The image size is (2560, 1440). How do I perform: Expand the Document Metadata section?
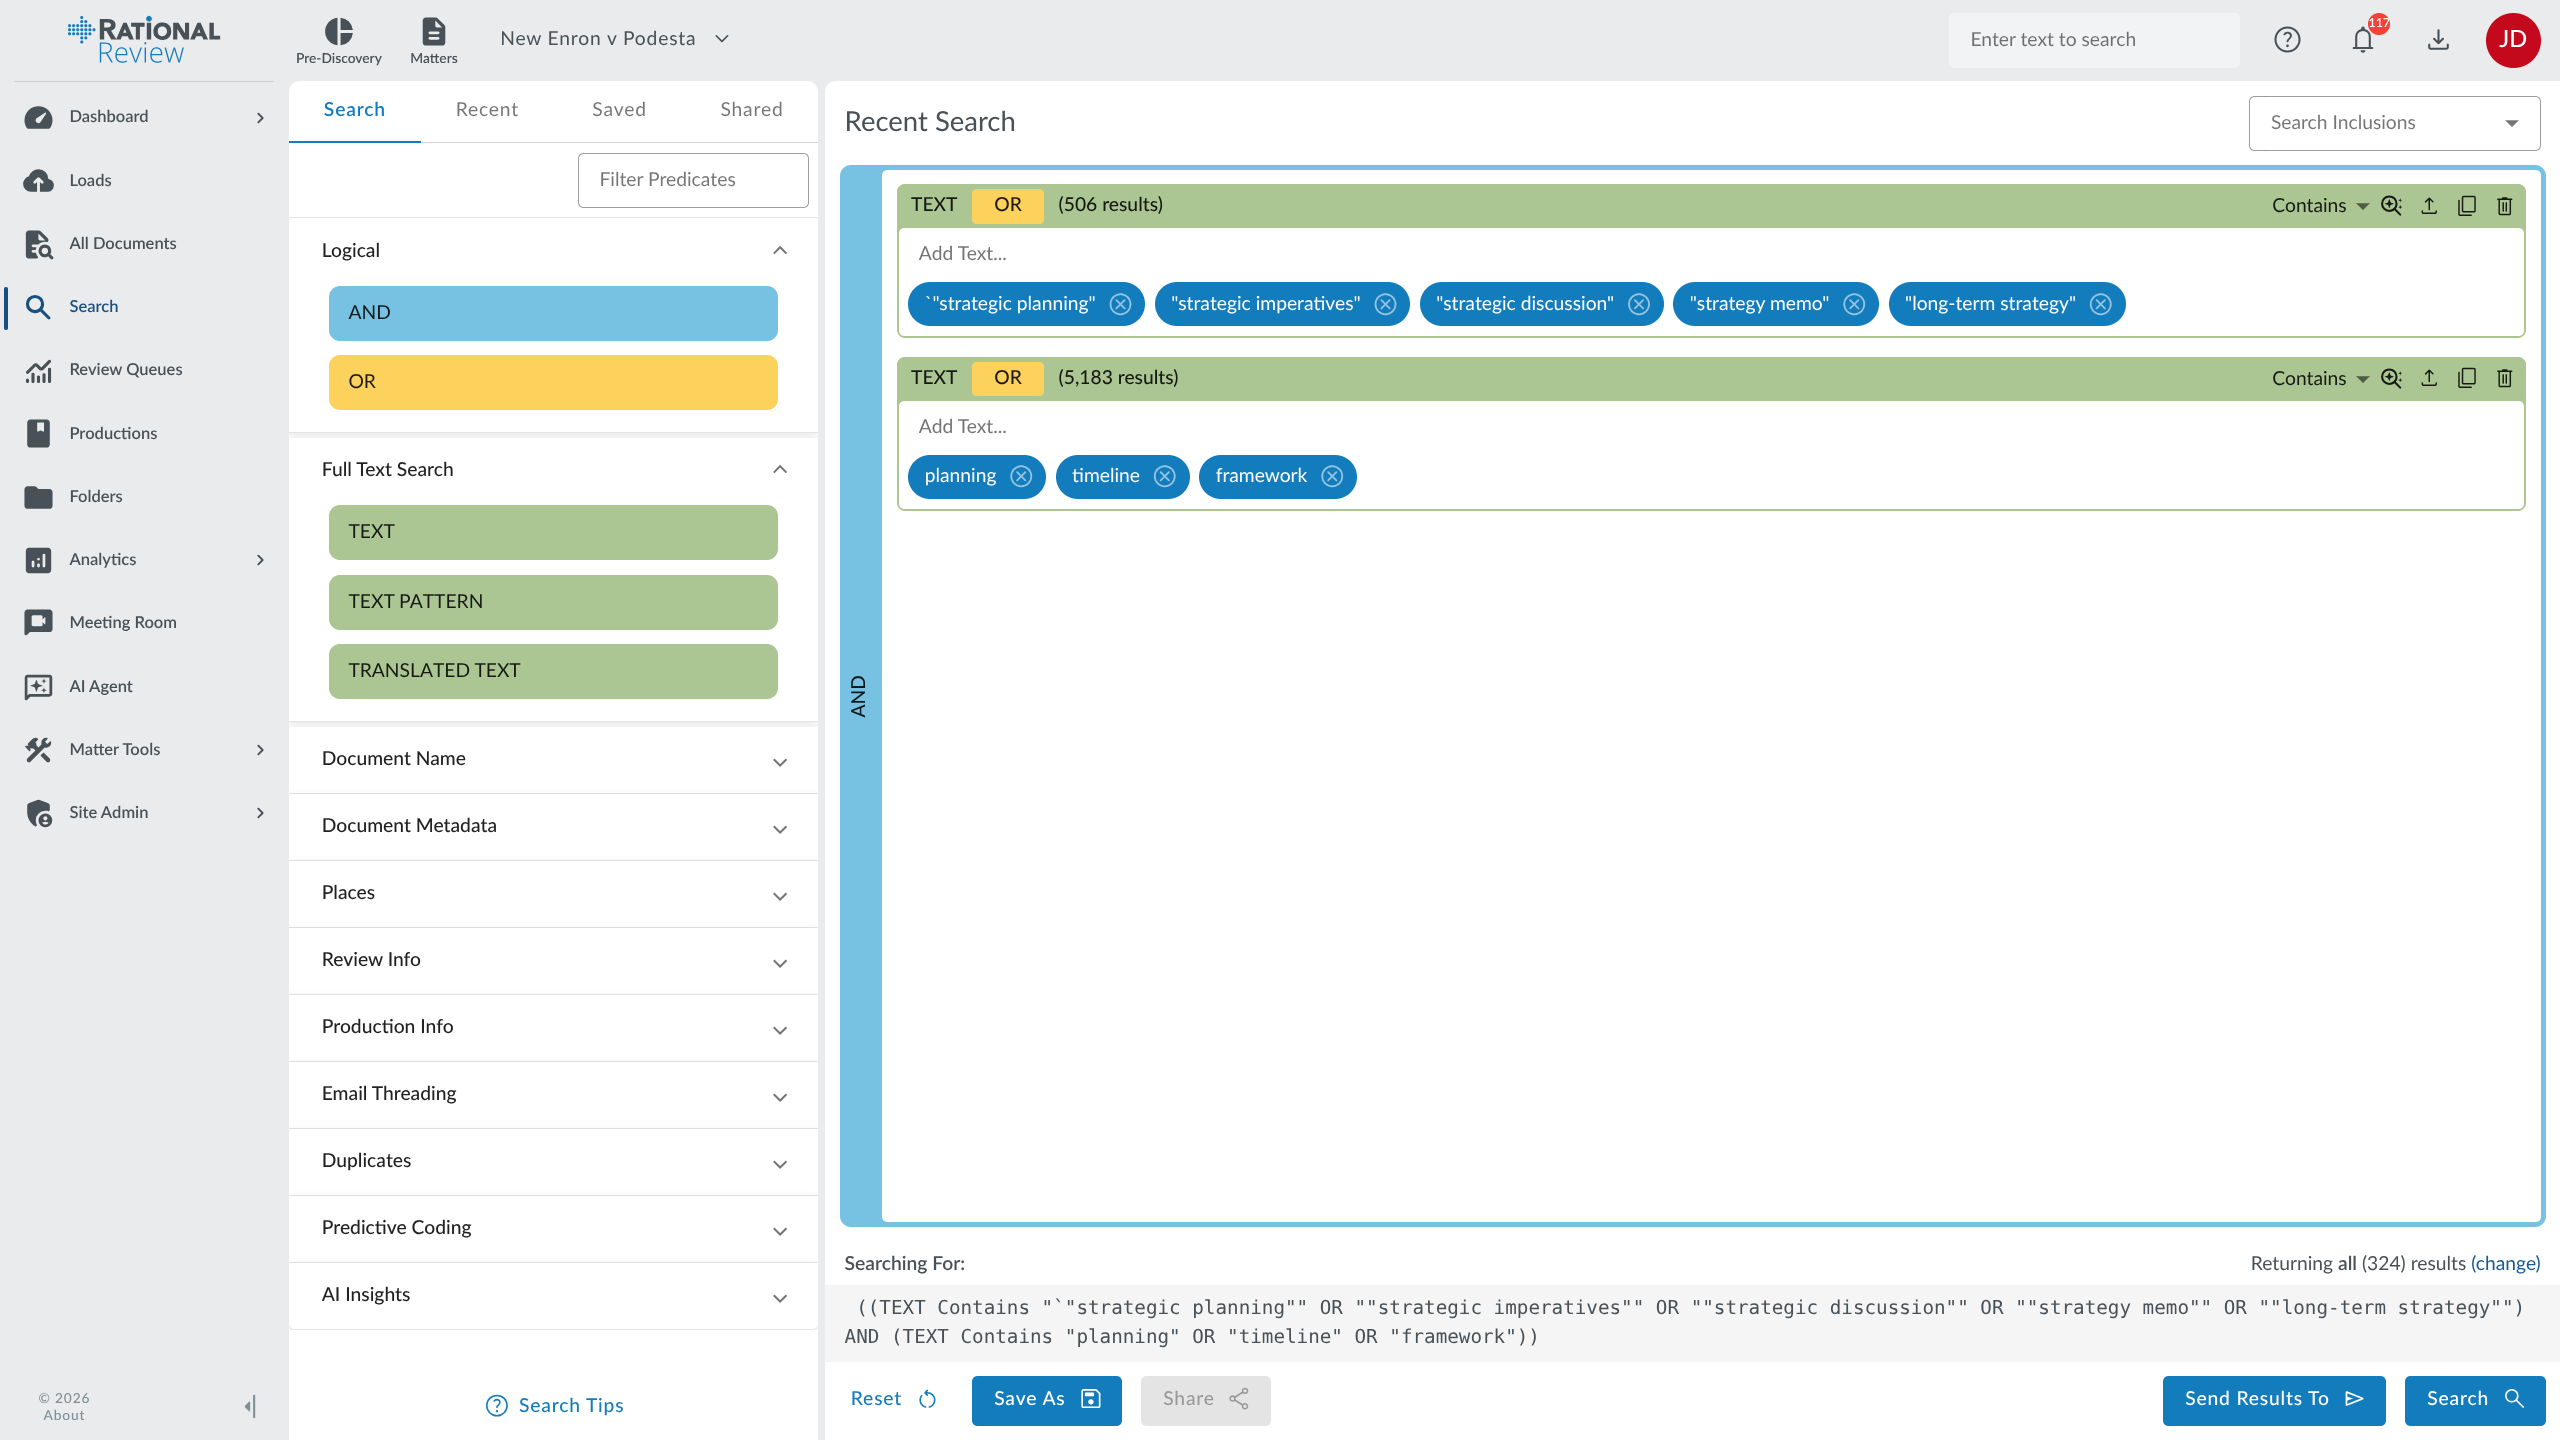(553, 826)
